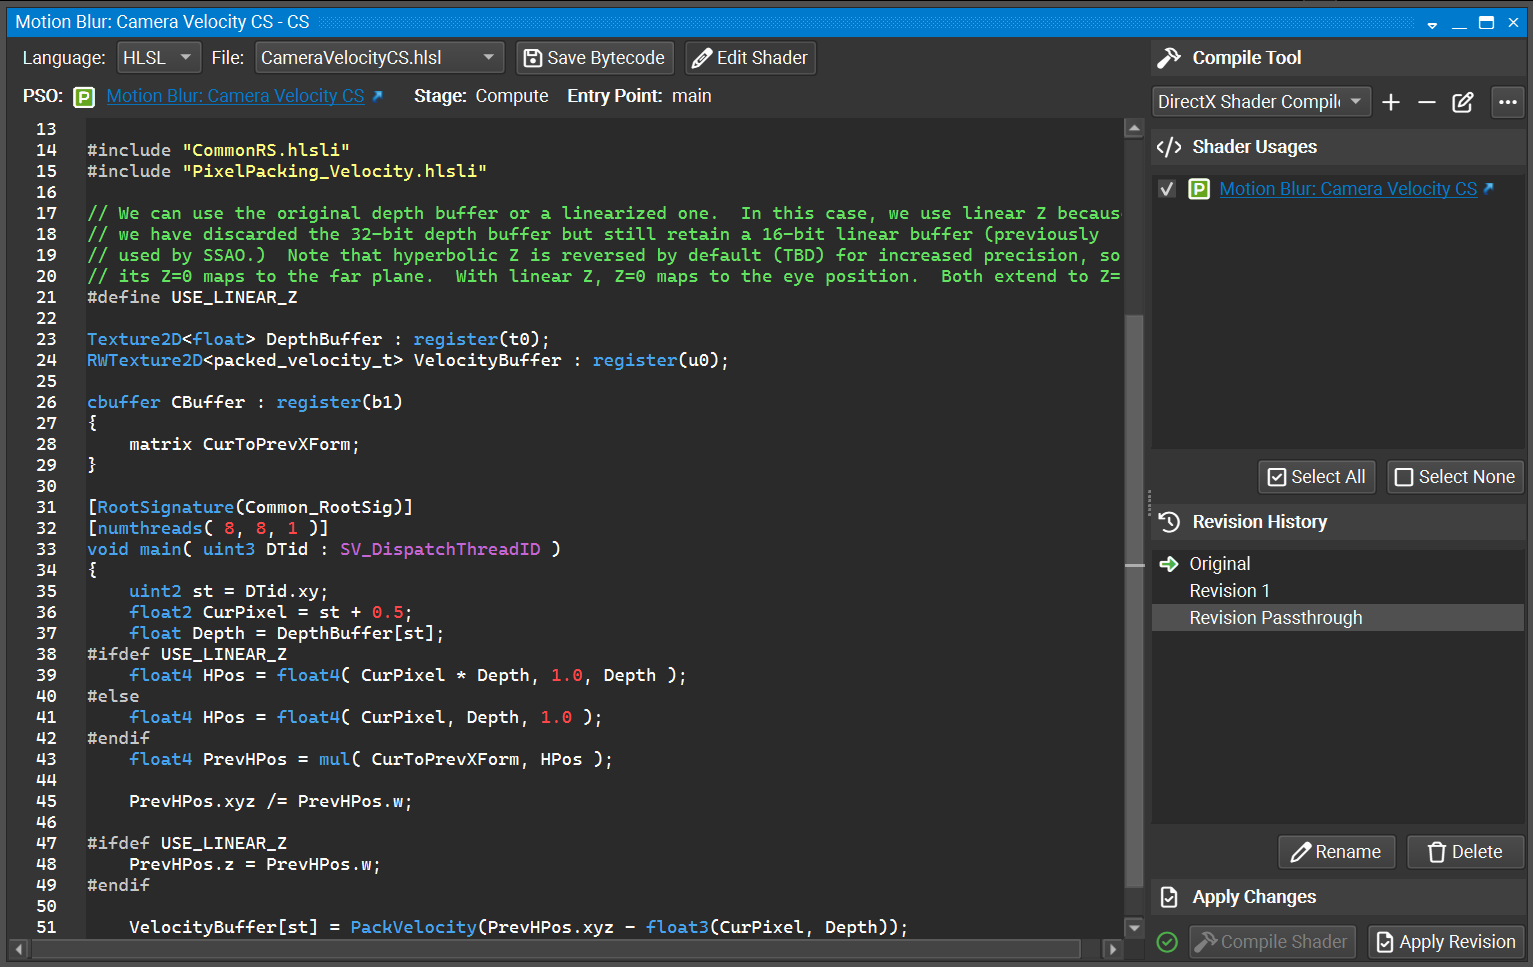Open the File dropdown showing CameraVelocityCS.hlsl
This screenshot has width=1533, height=967.
coord(379,57)
